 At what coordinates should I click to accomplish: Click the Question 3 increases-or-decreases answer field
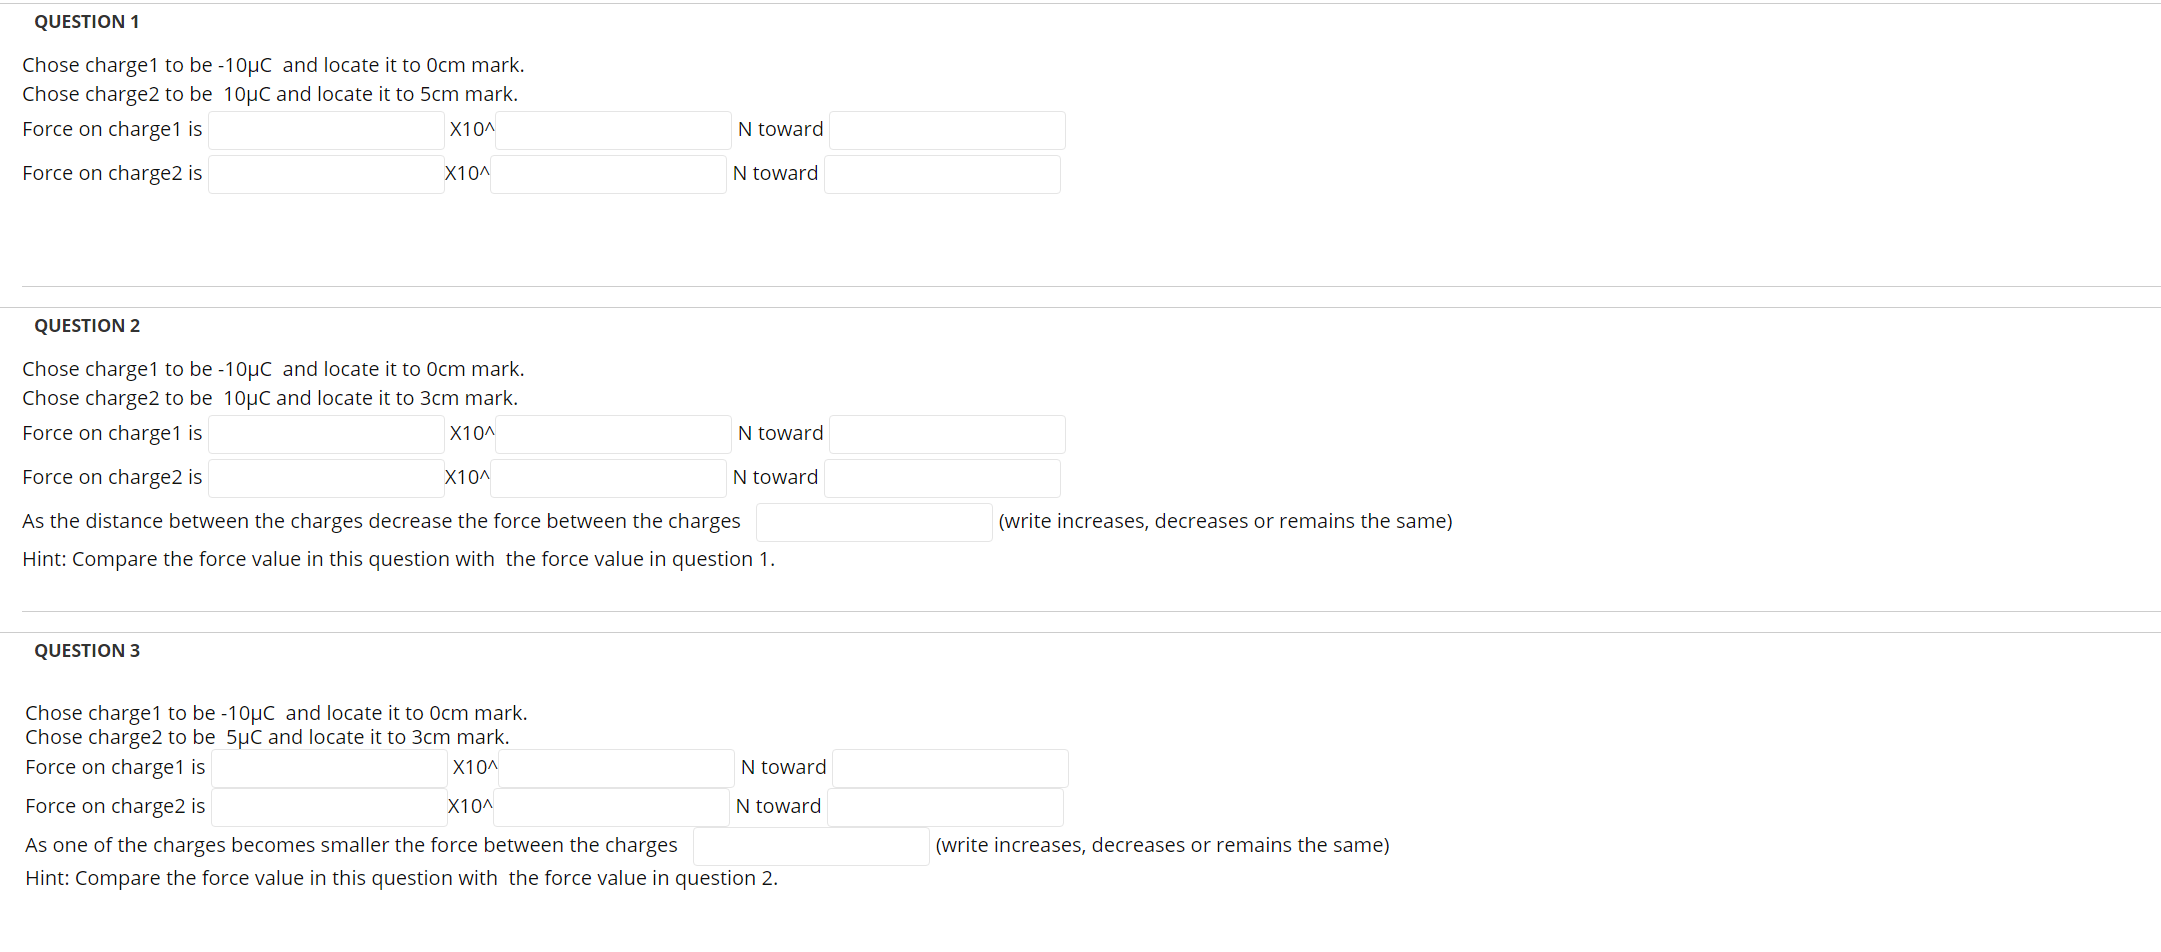coord(810,845)
